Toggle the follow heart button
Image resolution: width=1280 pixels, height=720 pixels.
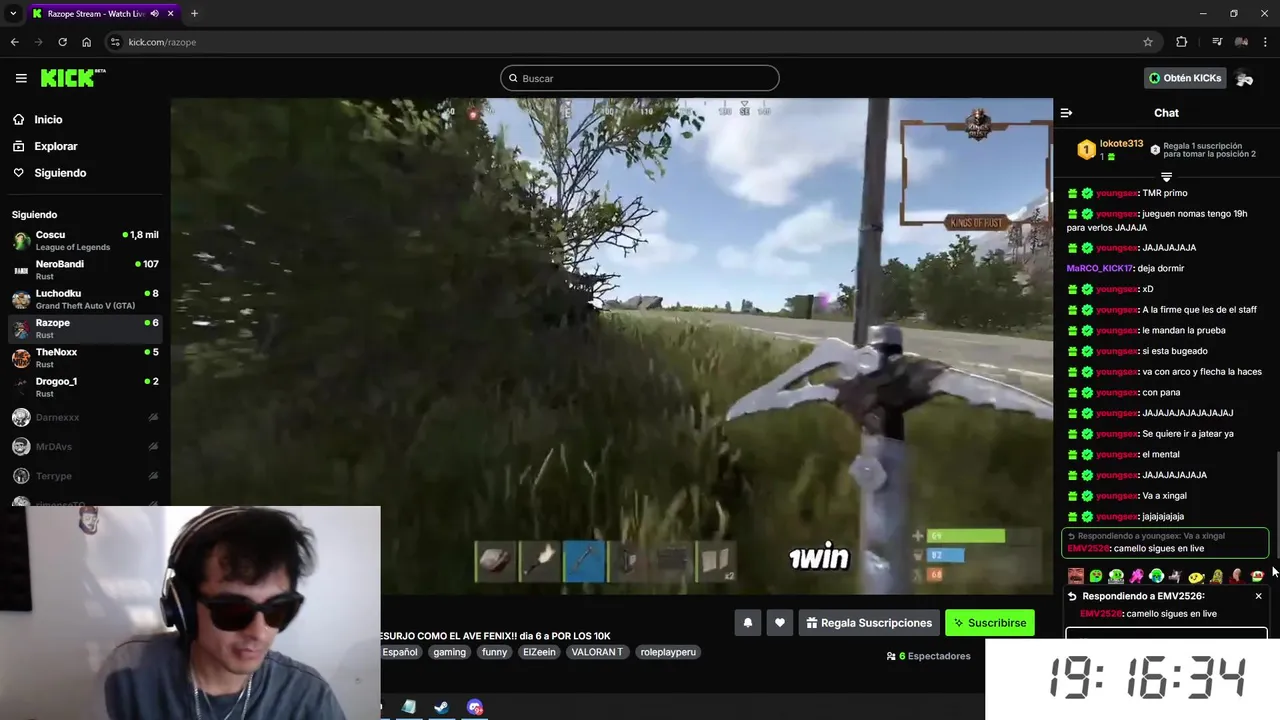coord(779,623)
